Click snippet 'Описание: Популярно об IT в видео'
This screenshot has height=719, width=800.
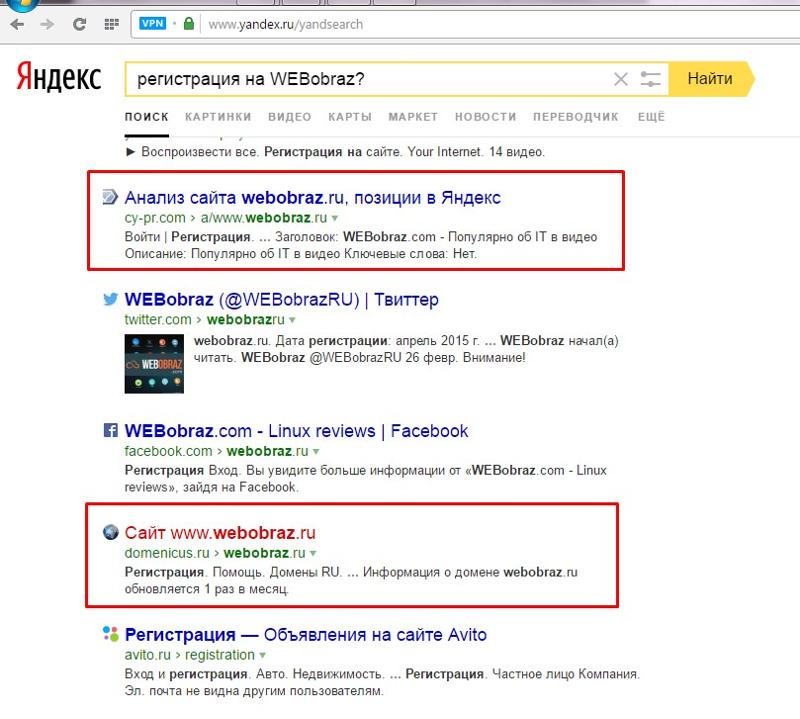[232, 254]
